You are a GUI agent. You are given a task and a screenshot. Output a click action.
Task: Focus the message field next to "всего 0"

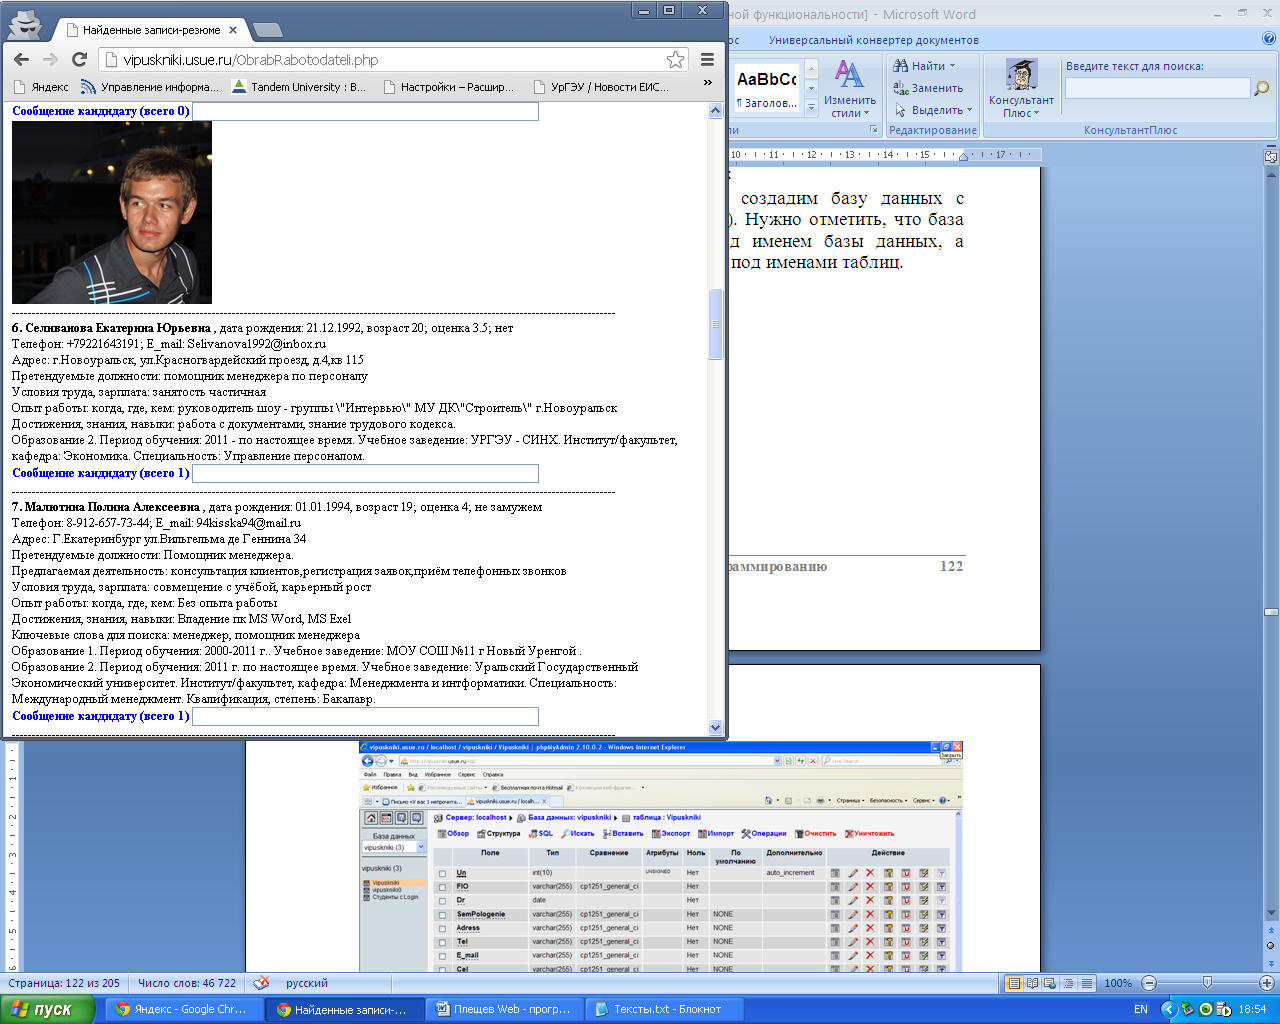pos(365,111)
